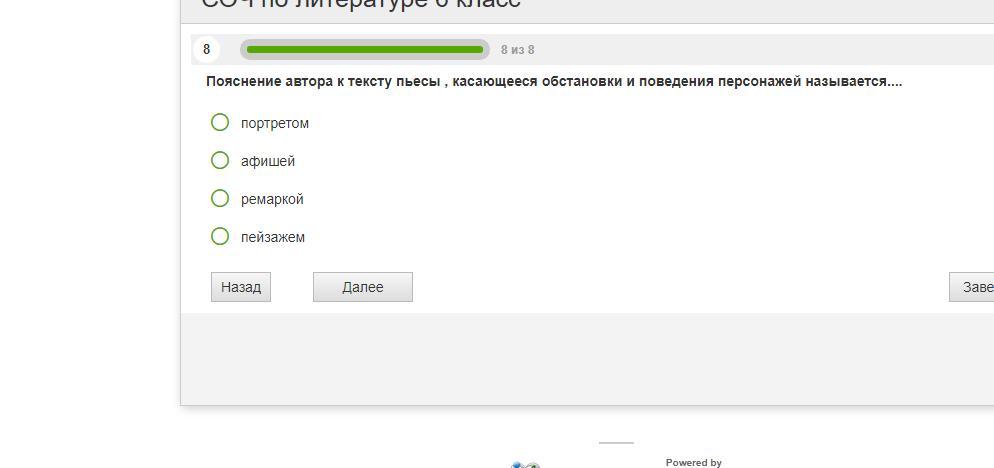Screen dimensions: 994x468
Task: Click the partially visible Завершить button
Action: pyautogui.click(x=972, y=287)
